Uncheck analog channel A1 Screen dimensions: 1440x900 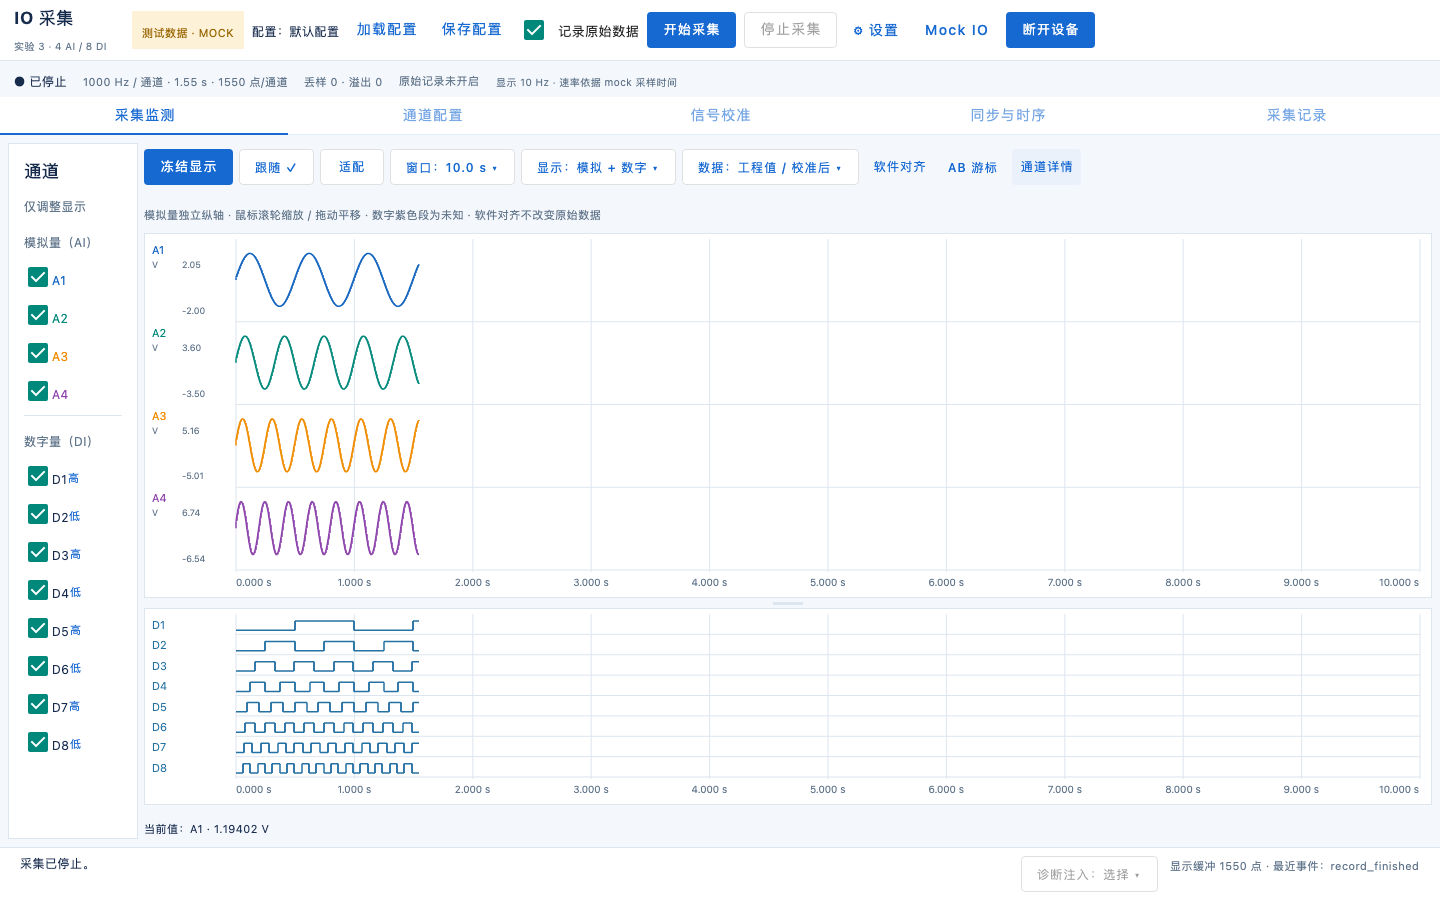pos(38,277)
